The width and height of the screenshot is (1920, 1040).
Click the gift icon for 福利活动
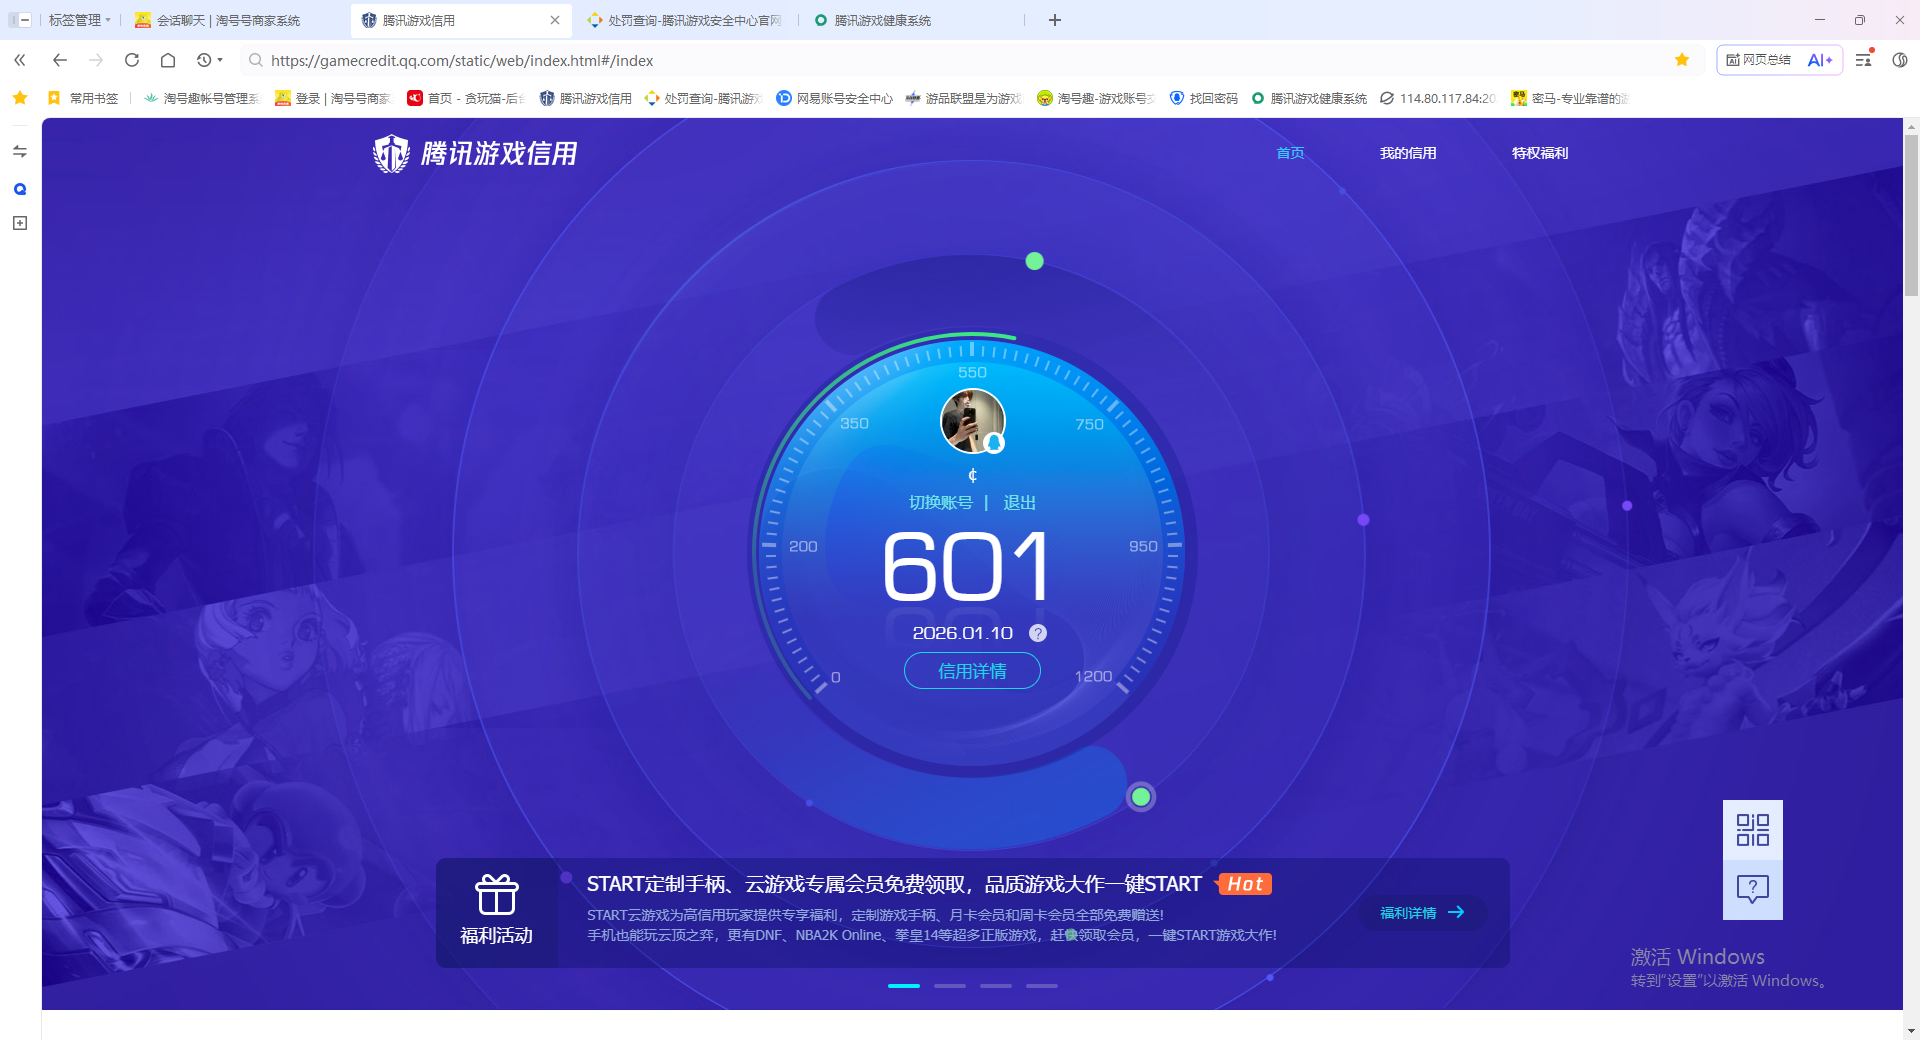coord(496,895)
